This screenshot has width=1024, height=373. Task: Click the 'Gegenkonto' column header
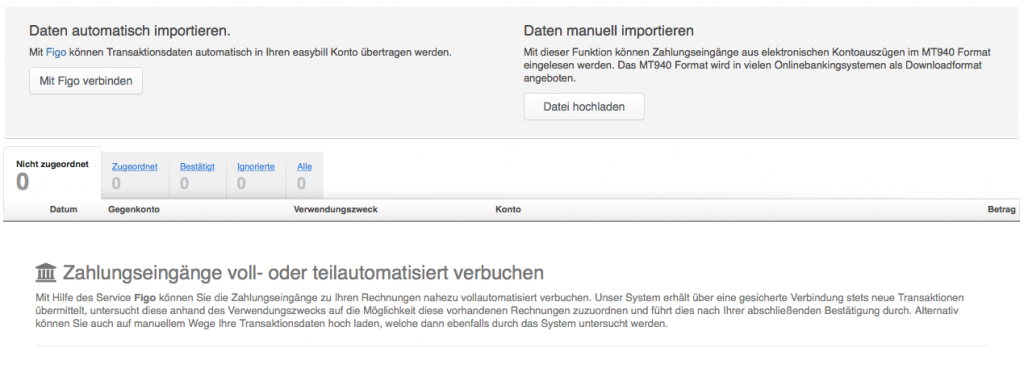coord(134,210)
